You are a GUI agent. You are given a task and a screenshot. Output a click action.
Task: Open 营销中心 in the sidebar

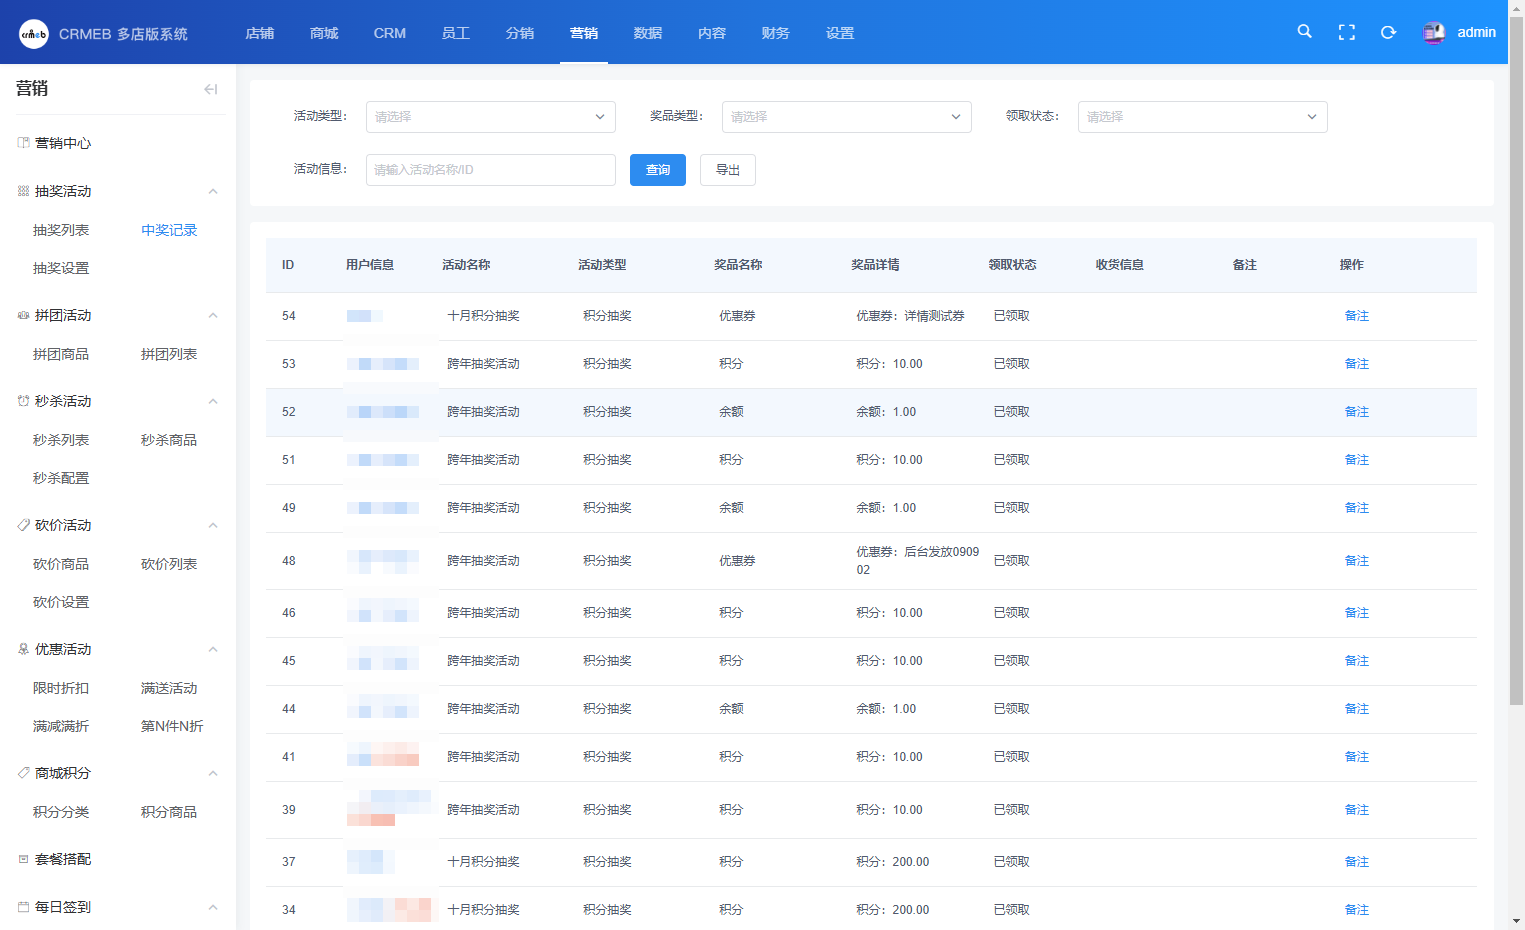click(63, 143)
